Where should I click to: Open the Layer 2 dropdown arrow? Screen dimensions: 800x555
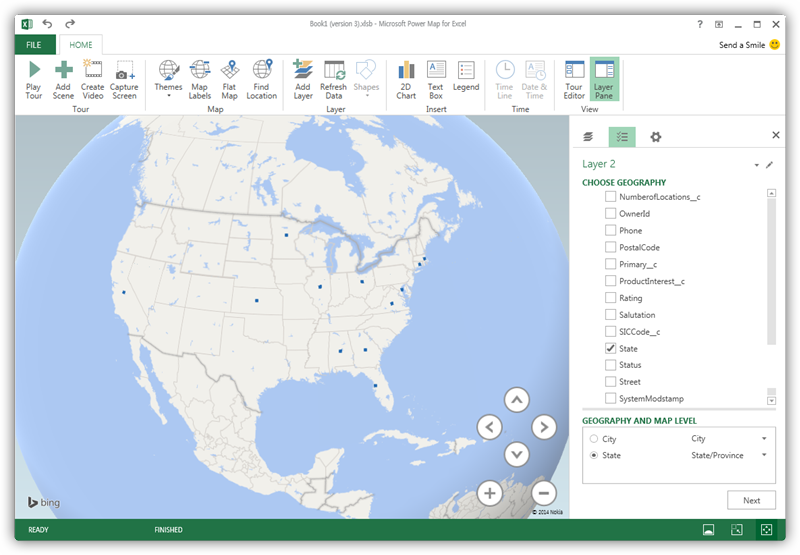[x=756, y=165]
